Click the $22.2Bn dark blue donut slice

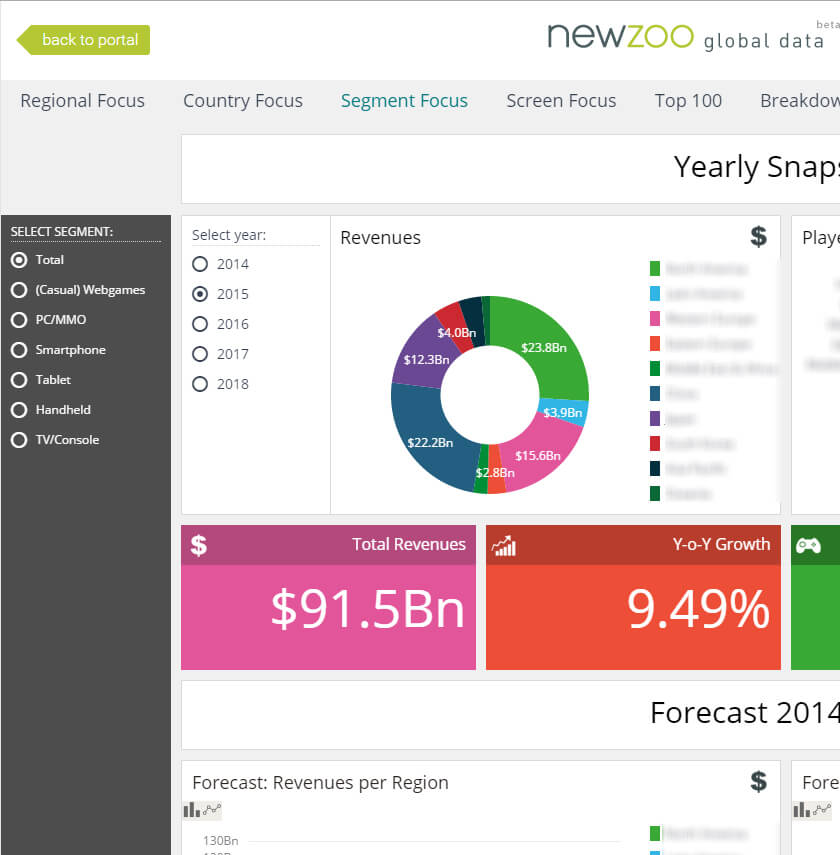coord(430,442)
